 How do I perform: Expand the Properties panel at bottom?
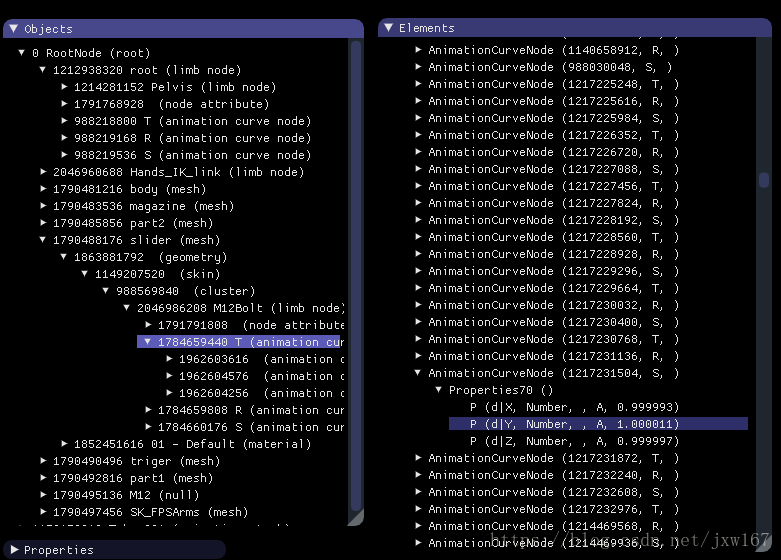(x=14, y=550)
